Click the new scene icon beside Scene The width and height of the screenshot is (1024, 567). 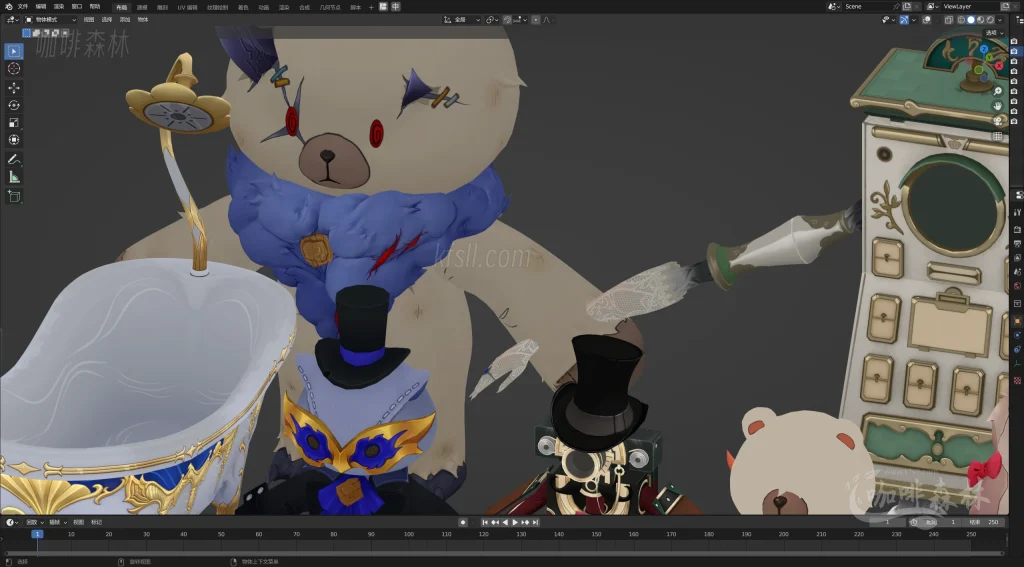click(x=907, y=6)
